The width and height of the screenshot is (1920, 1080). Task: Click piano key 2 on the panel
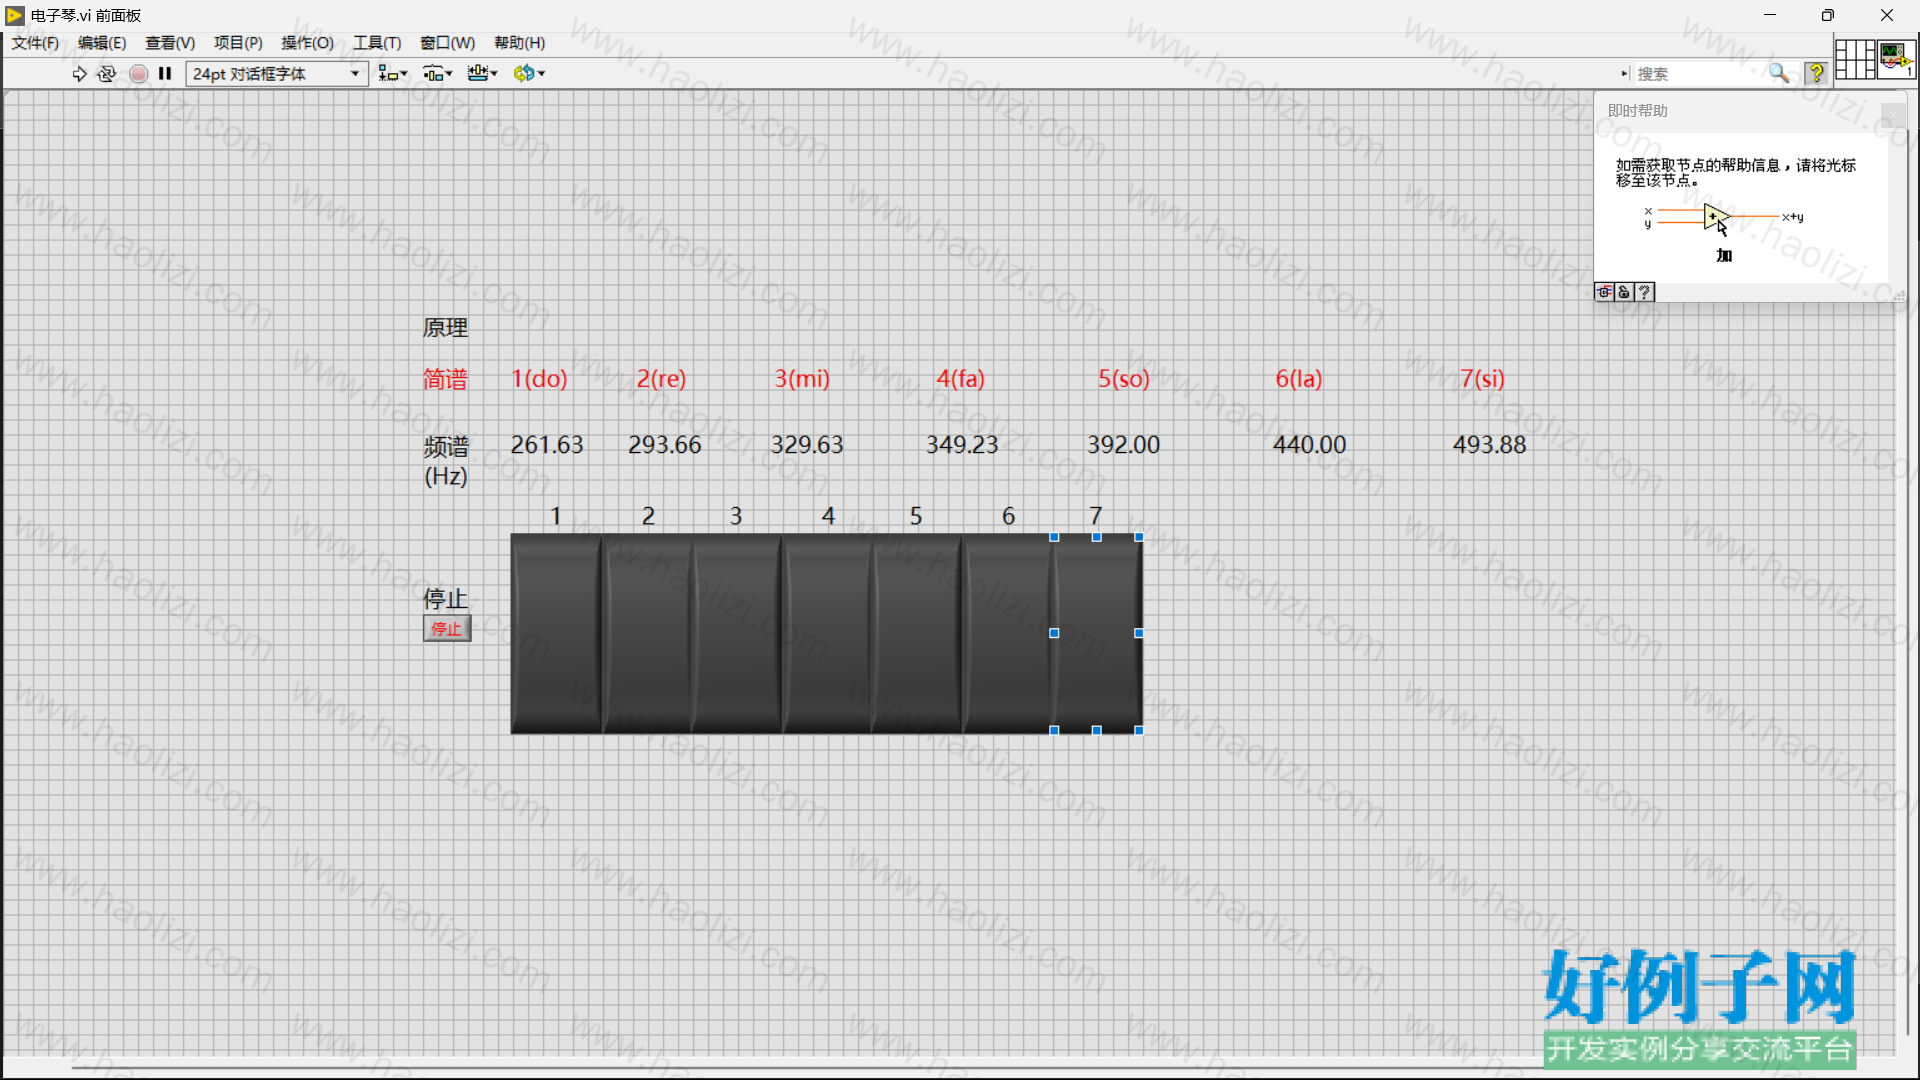coord(647,633)
